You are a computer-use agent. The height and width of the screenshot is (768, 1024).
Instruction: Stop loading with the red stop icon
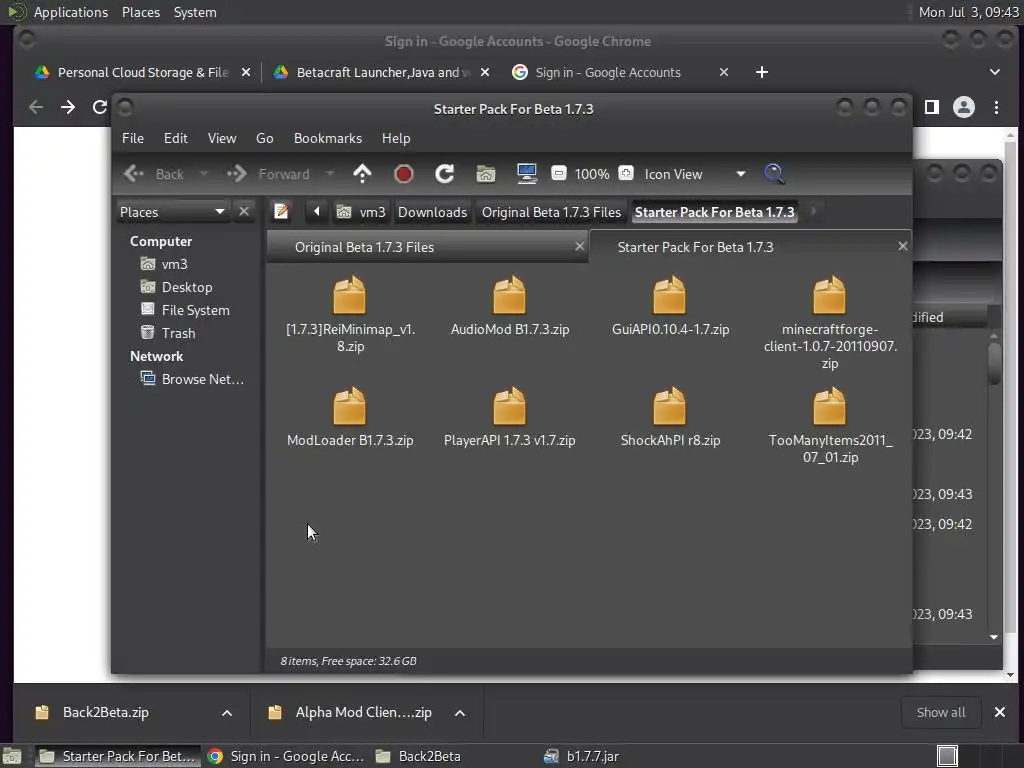pos(404,174)
